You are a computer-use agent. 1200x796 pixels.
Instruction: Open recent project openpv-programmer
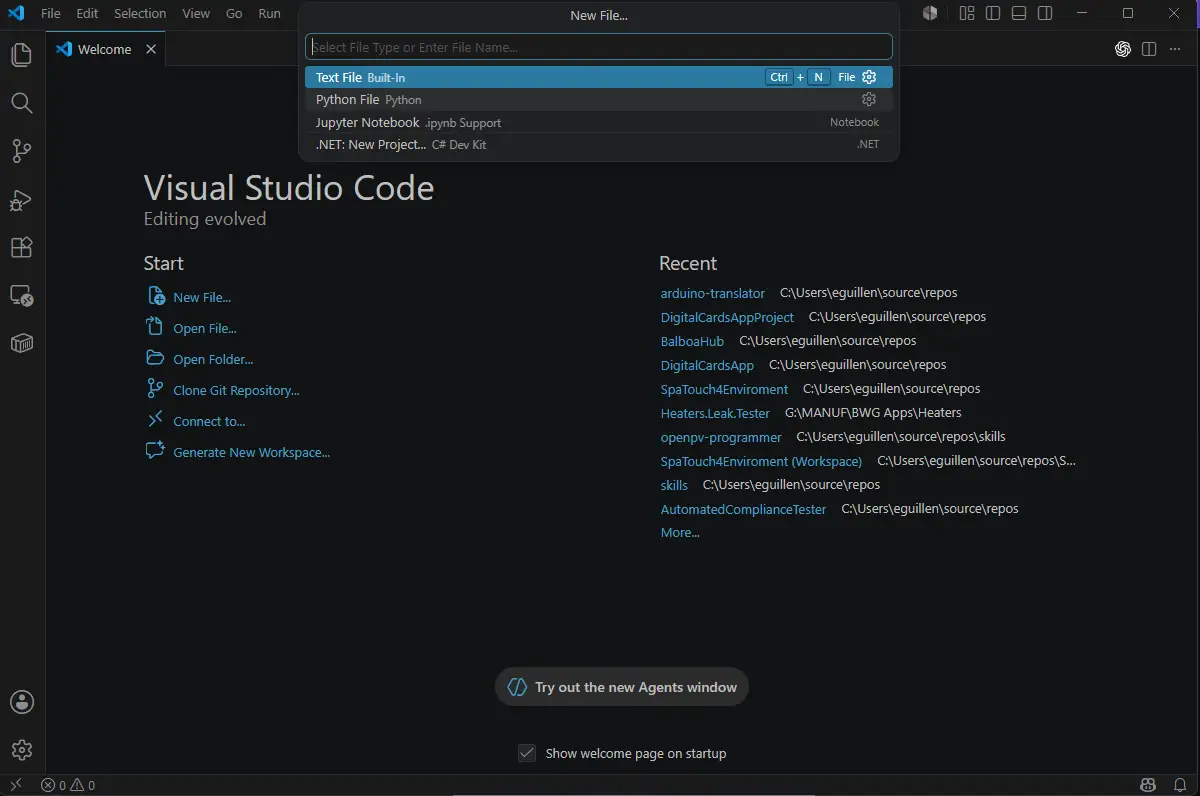pos(721,437)
